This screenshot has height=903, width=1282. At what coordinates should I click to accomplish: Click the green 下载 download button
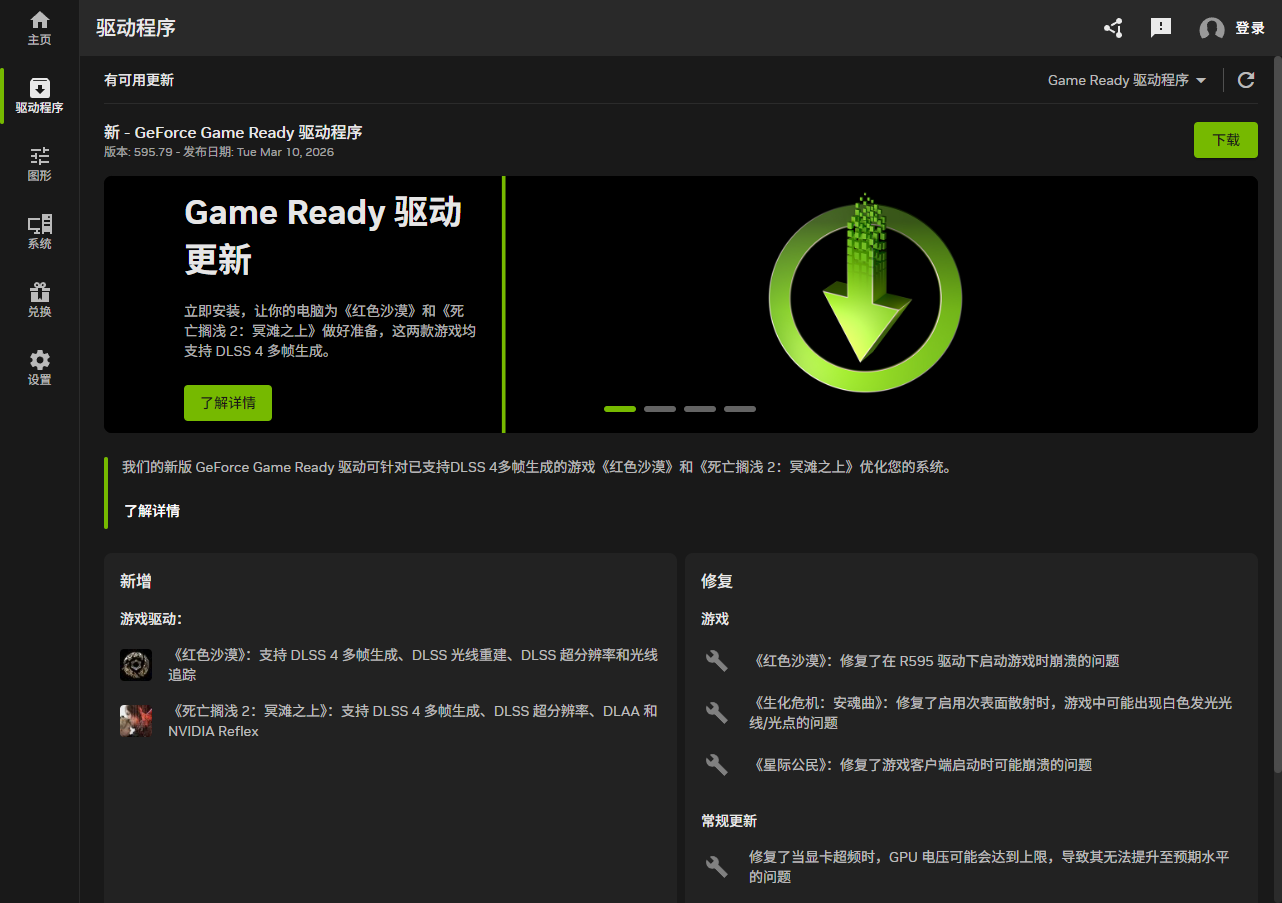(1225, 140)
